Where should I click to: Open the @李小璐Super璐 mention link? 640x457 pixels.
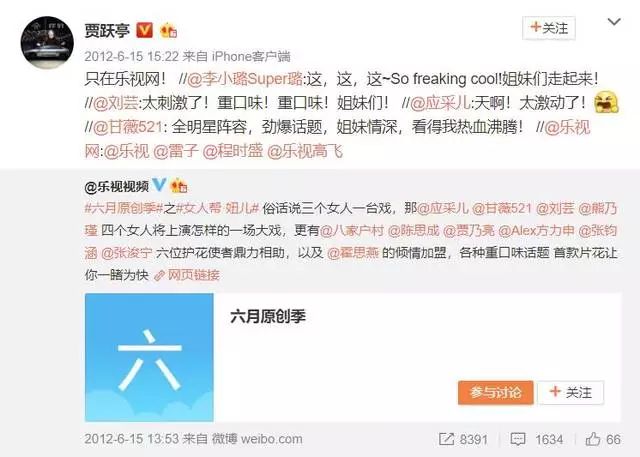tap(245, 79)
